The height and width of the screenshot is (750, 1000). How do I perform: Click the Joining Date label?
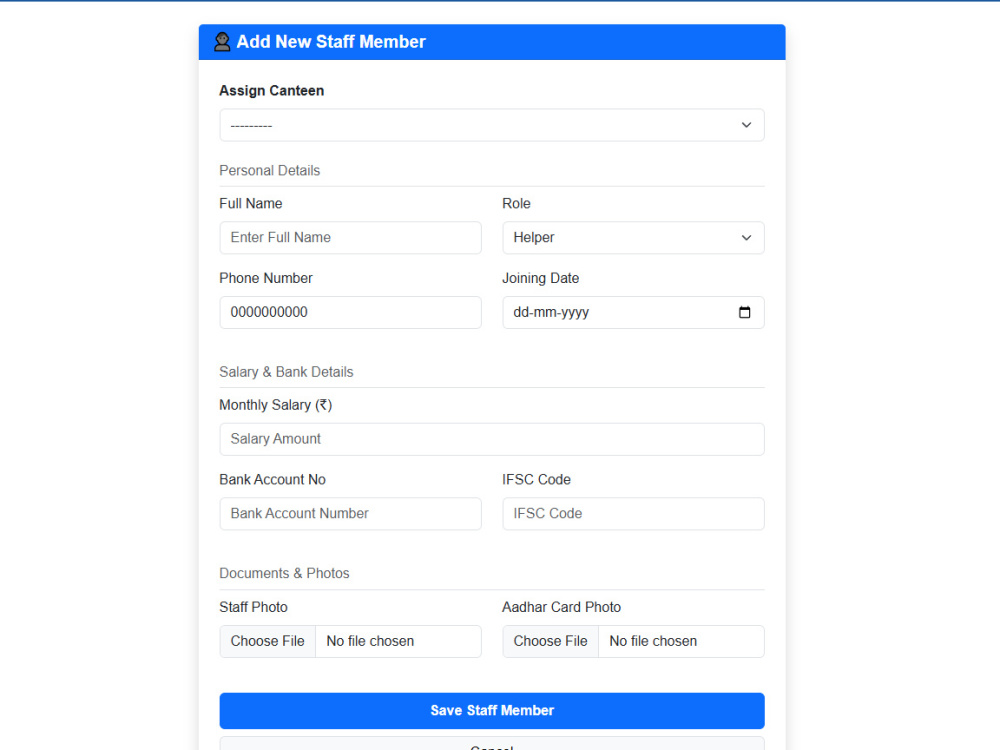[540, 278]
